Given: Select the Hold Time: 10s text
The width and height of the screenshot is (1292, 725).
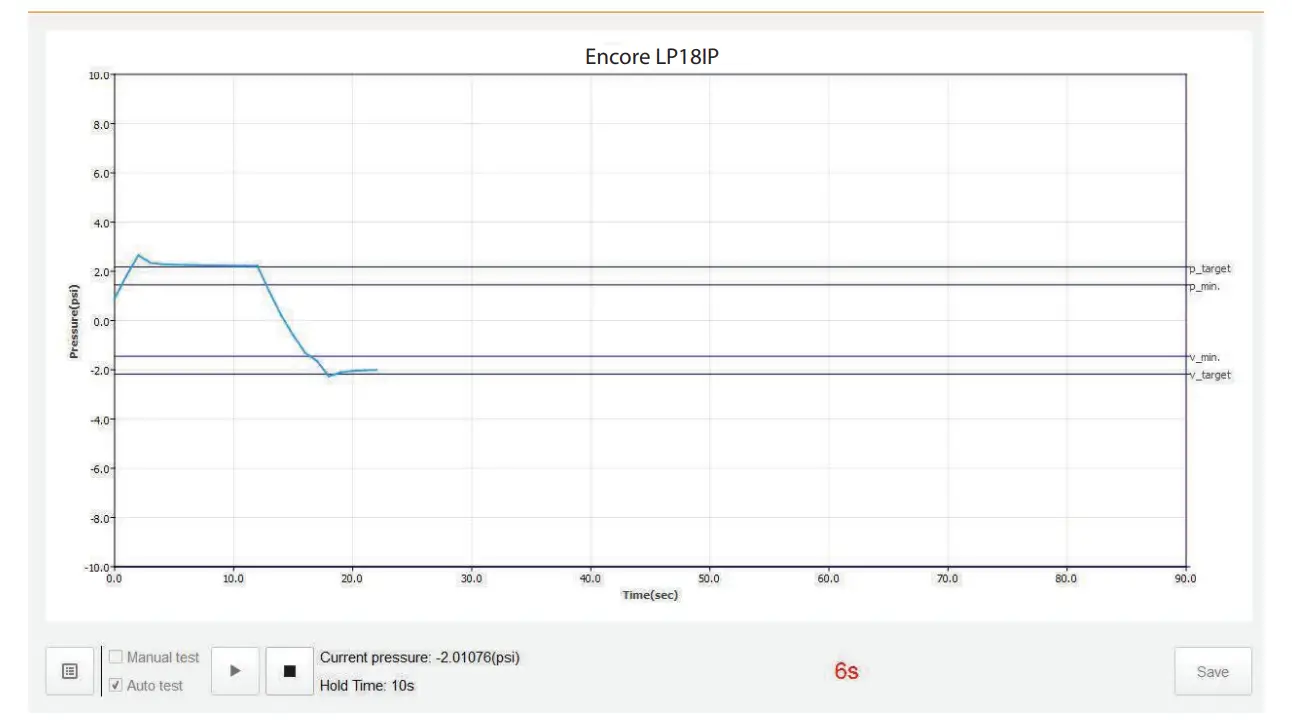Looking at the screenshot, I should 367,686.
